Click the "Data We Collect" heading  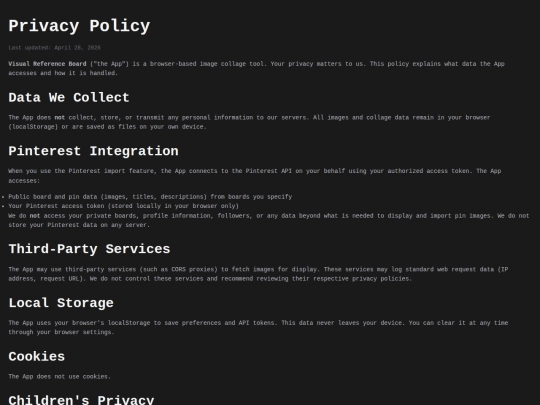pyautogui.click(x=69, y=97)
